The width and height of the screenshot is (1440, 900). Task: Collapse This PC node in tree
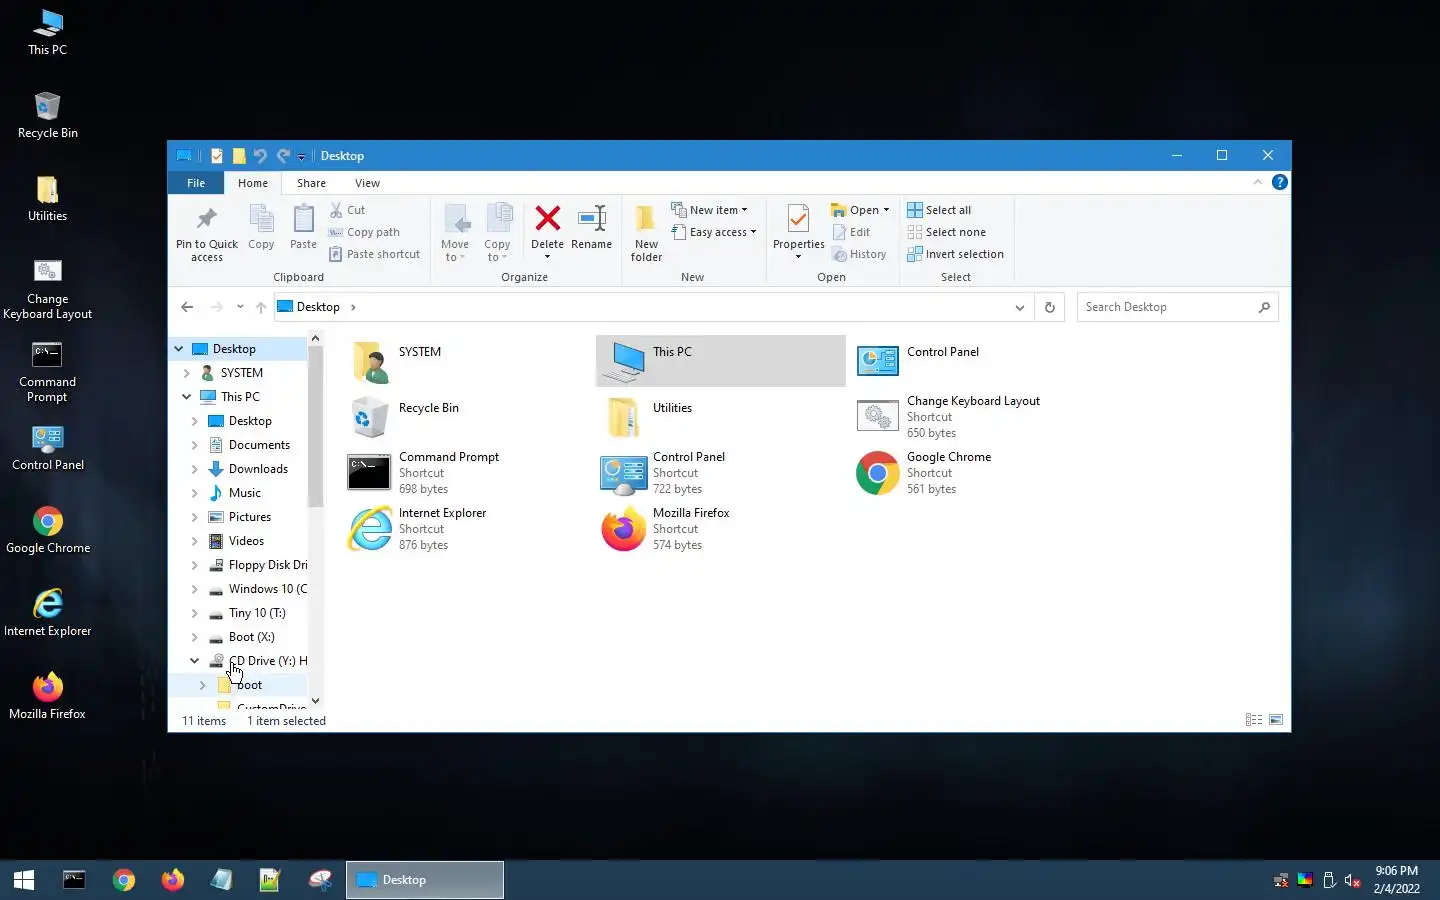point(186,397)
